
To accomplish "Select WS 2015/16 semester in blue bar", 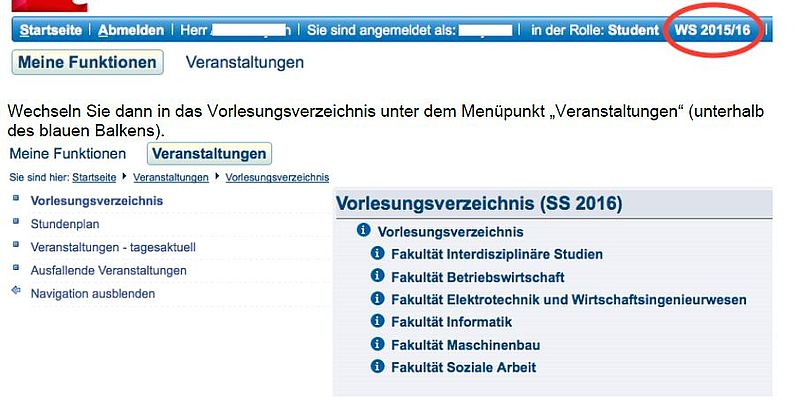I will point(712,30).
